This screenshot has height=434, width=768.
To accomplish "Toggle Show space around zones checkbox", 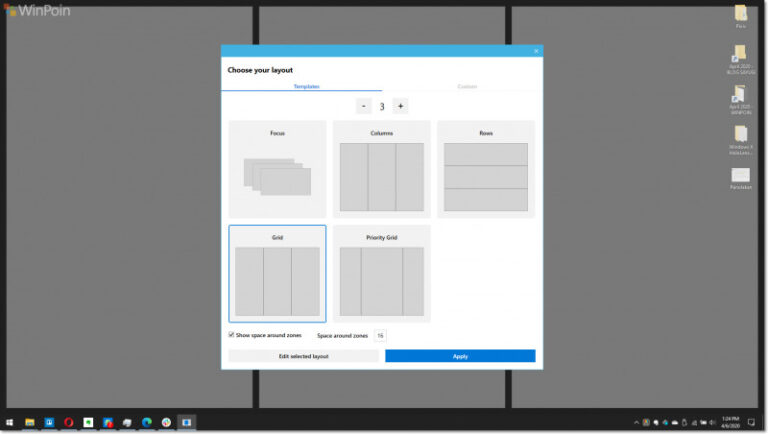I will pos(231,335).
